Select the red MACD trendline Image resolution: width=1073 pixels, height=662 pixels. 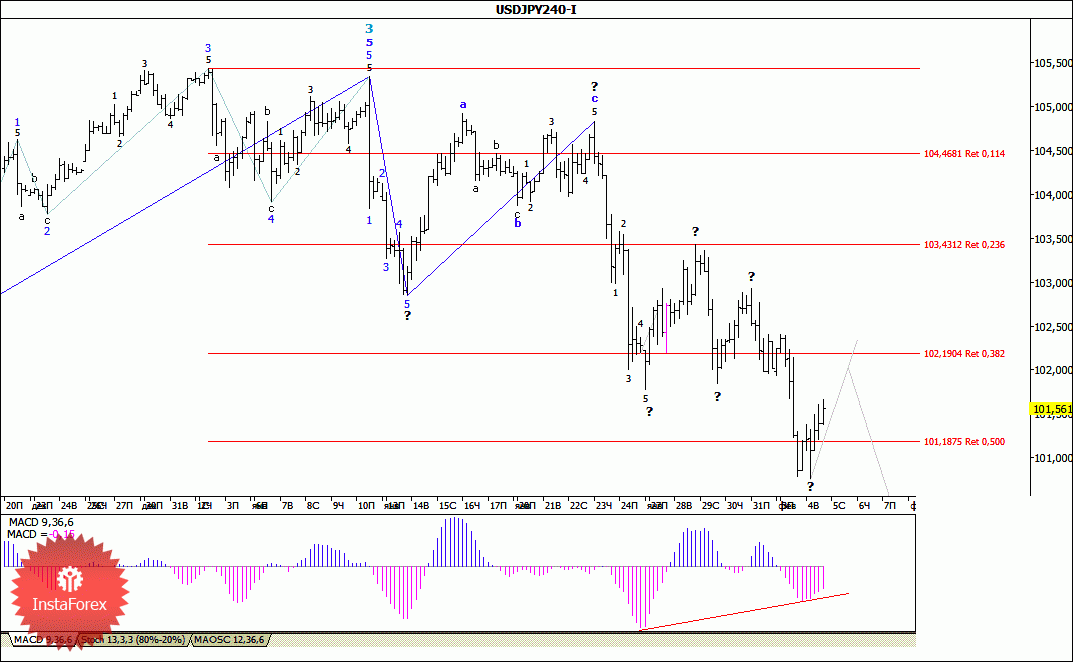click(x=744, y=611)
